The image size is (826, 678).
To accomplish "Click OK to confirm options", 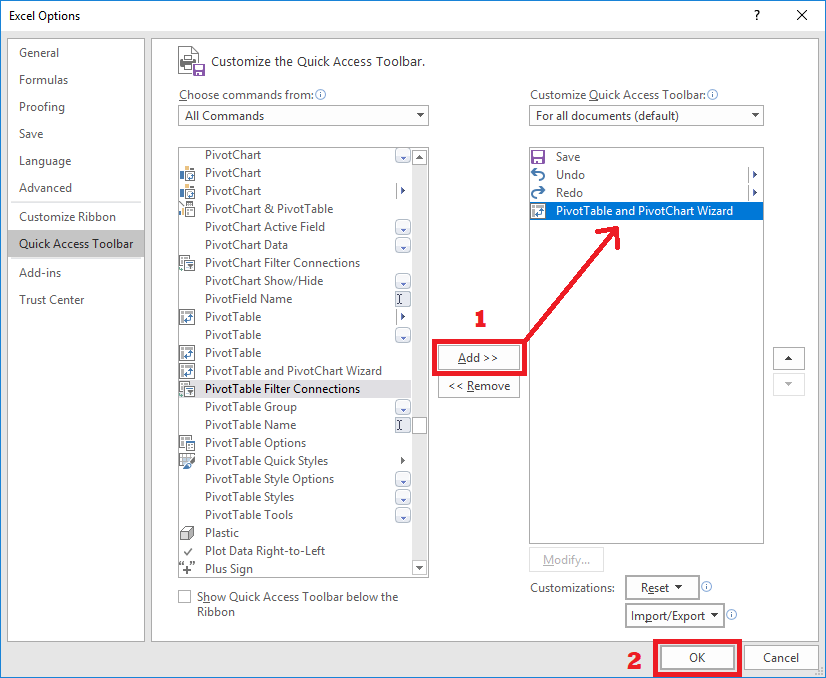I will [697, 657].
